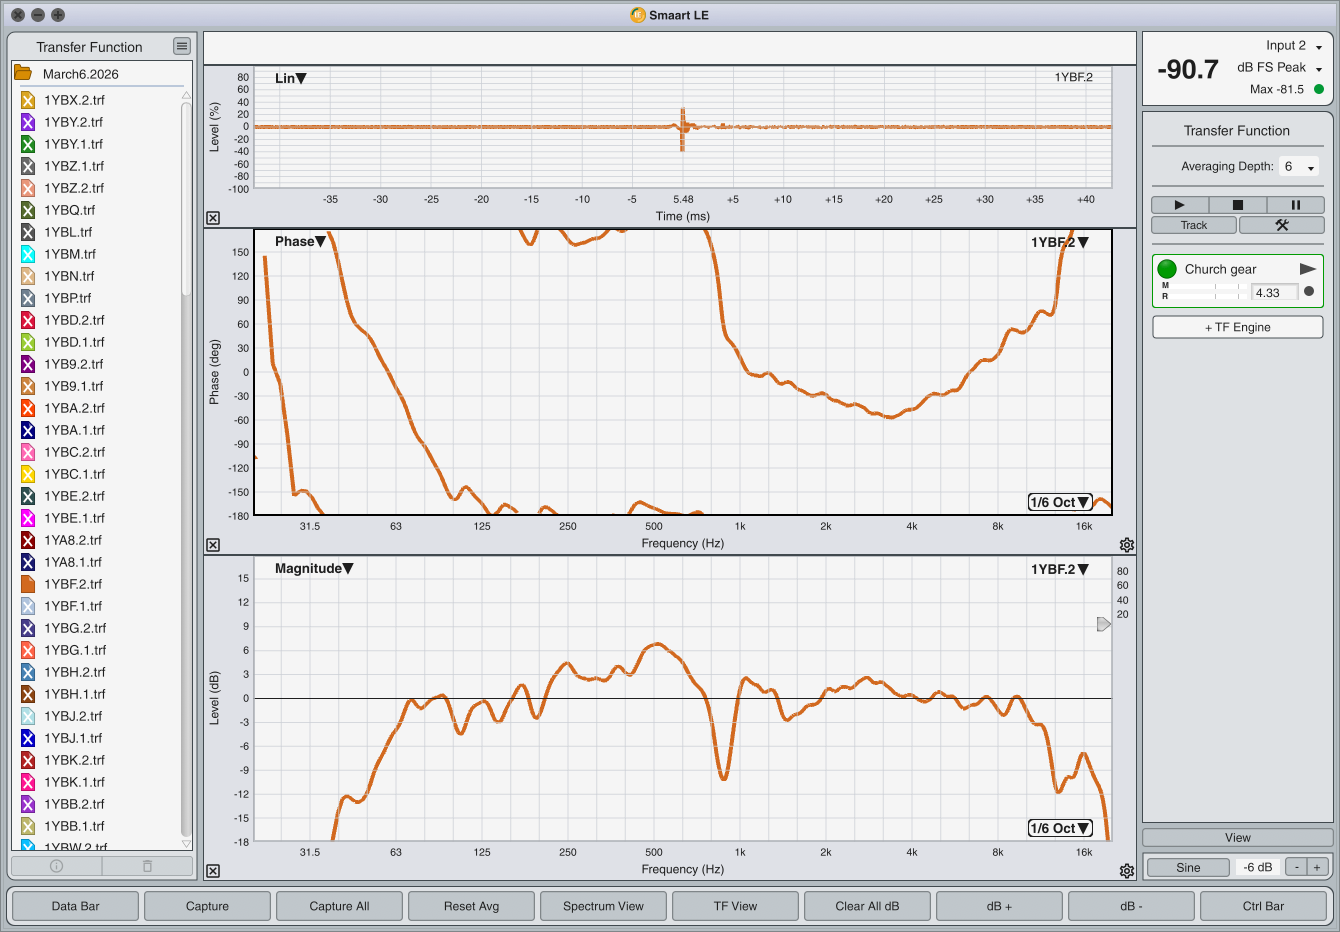Select the 1YBJ.1.trf trace icon
The height and width of the screenshot is (932, 1340).
click(x=28, y=738)
